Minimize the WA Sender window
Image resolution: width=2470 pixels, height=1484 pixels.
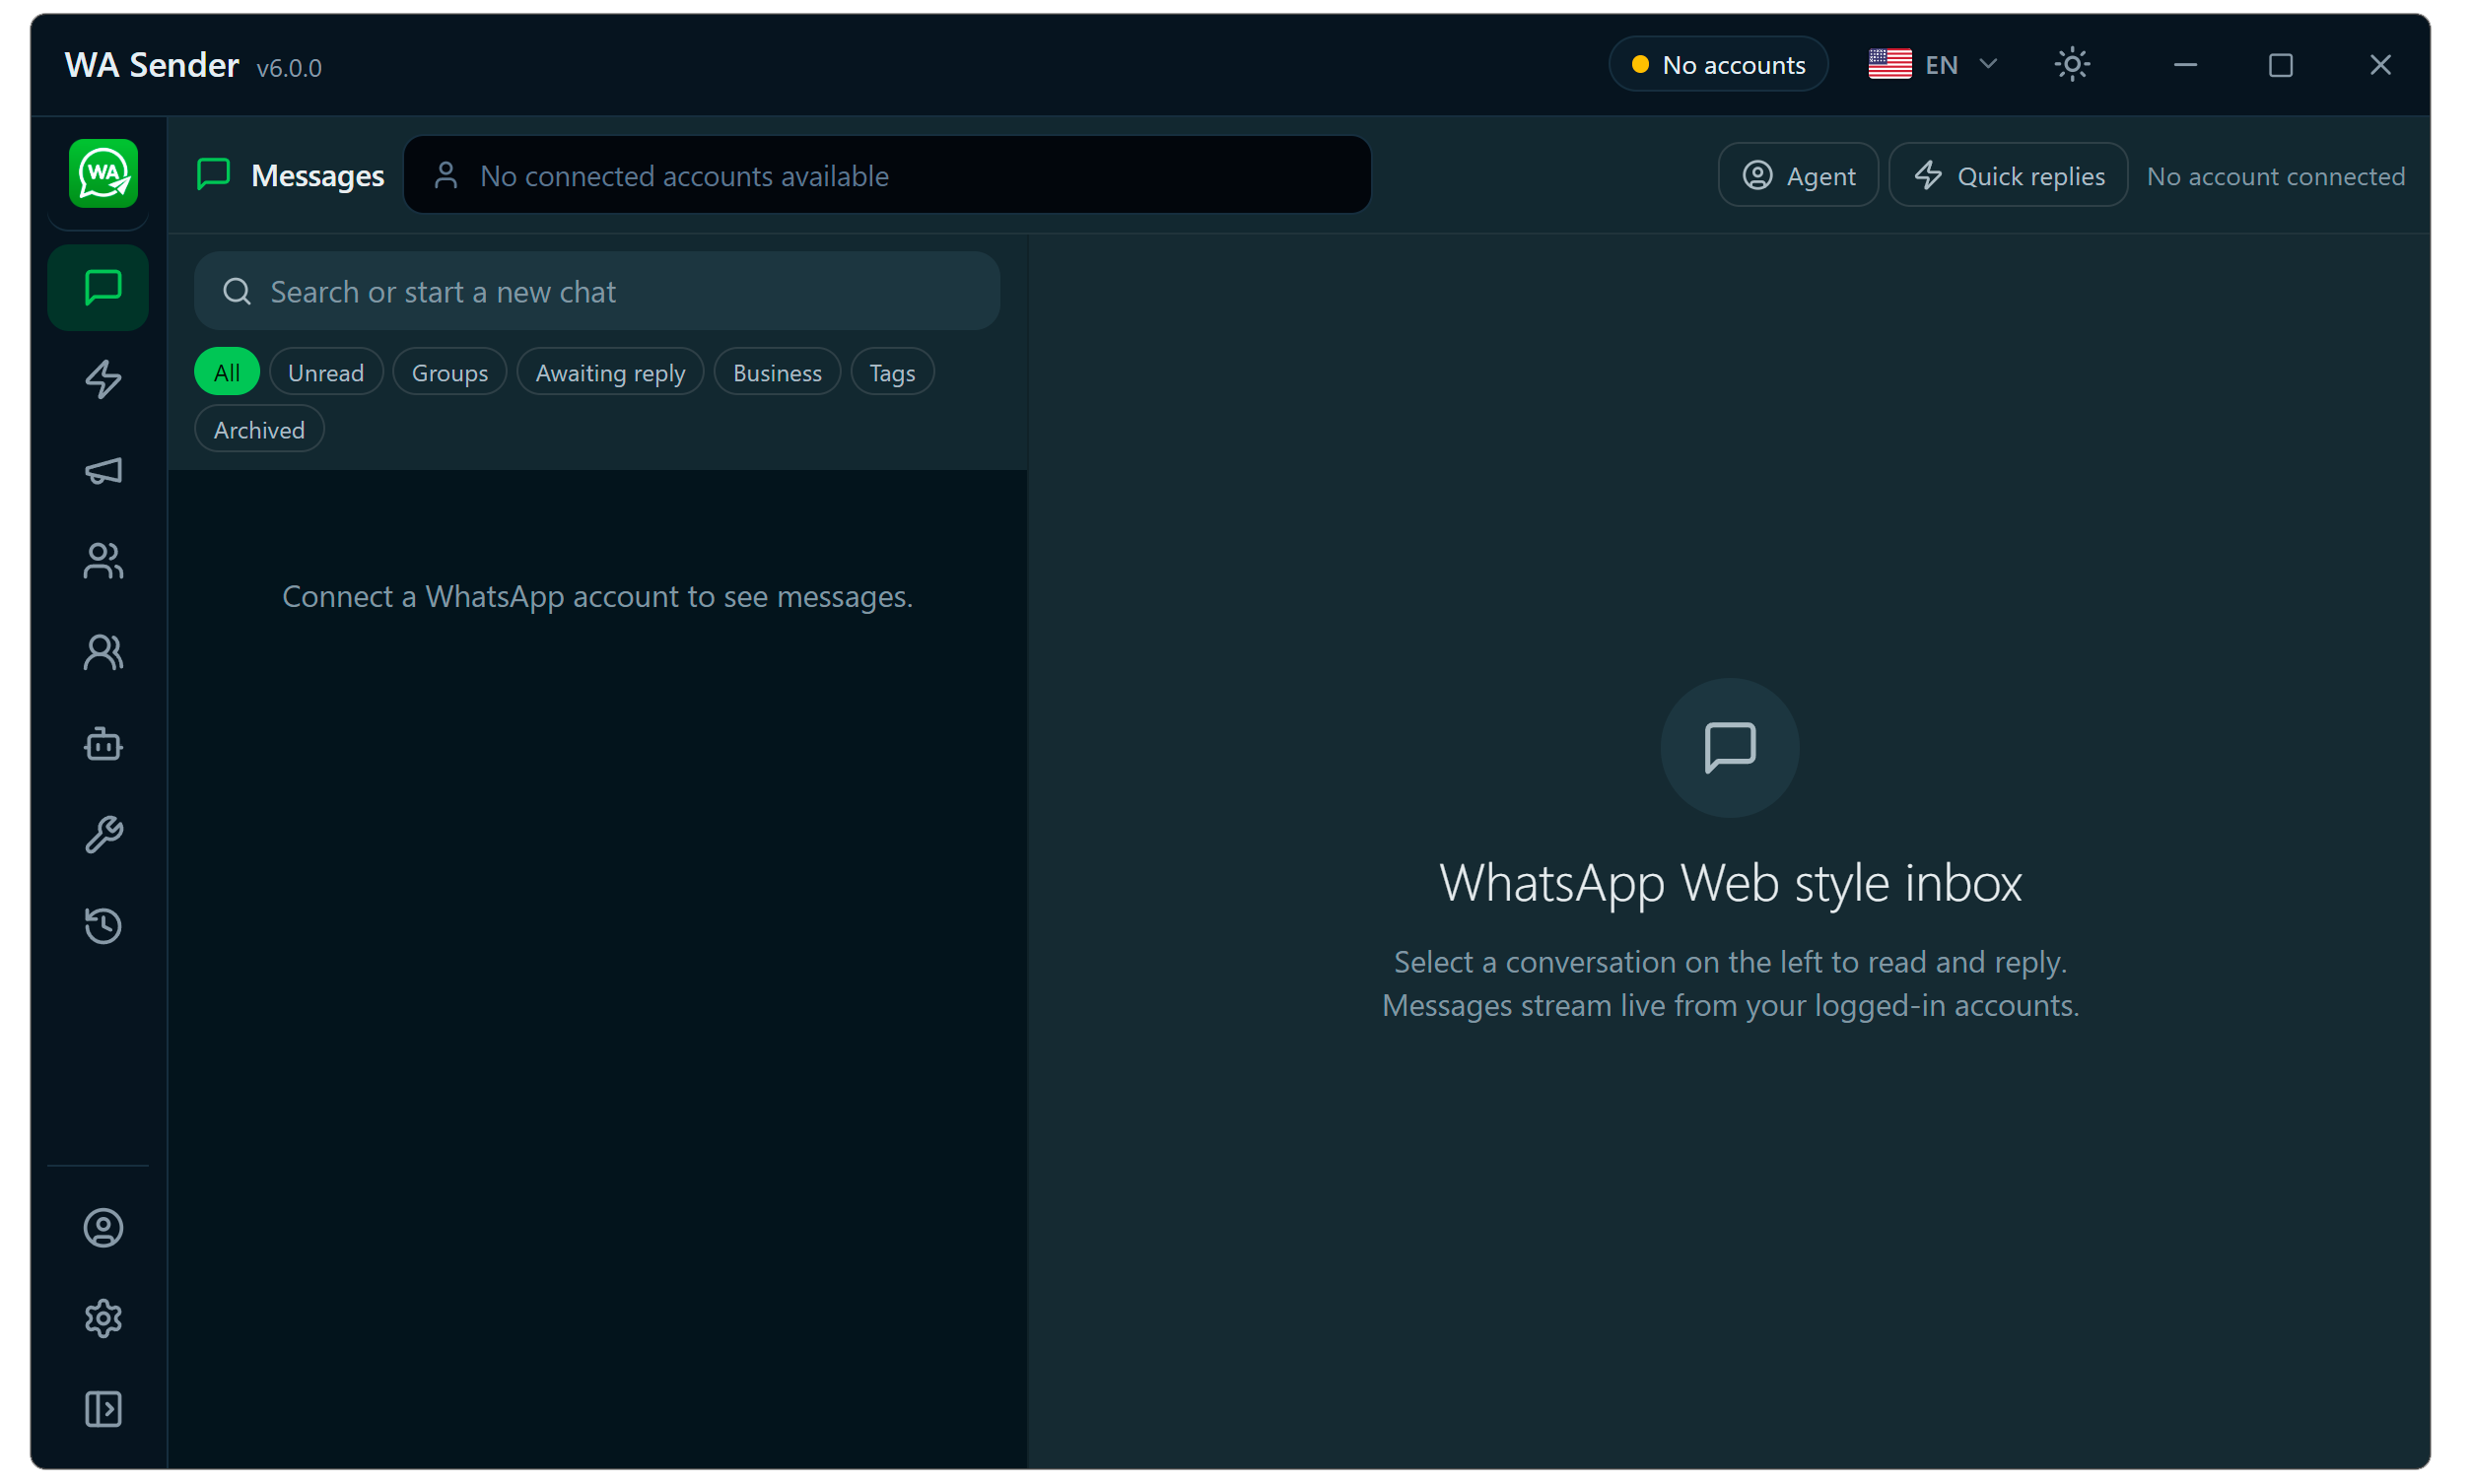pos(2185,65)
